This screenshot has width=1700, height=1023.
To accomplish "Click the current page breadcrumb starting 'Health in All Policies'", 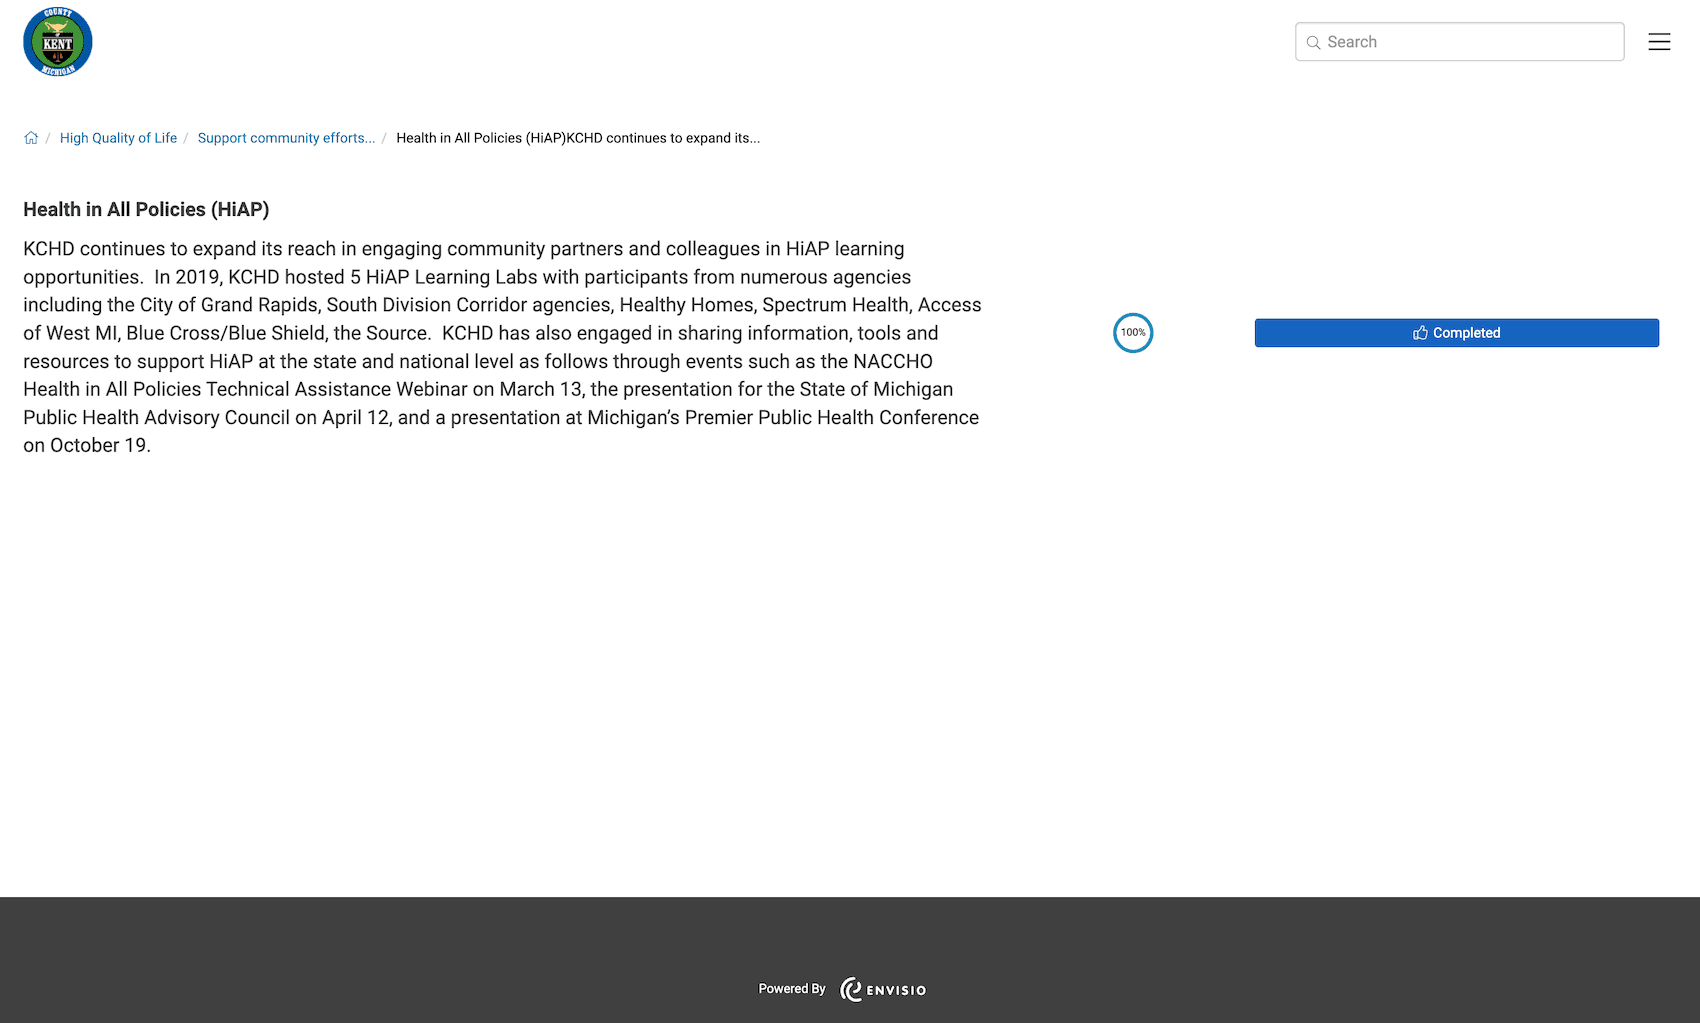I will [578, 138].
